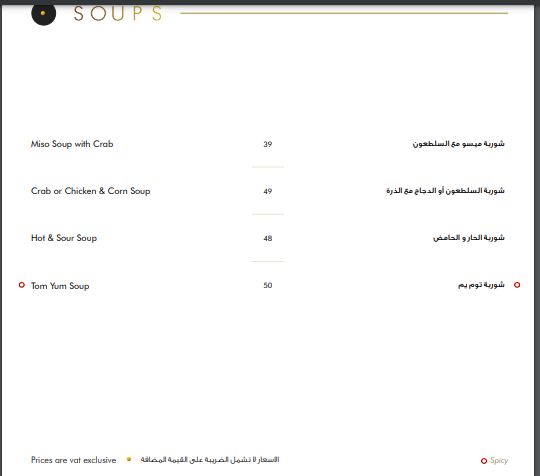Click Arabic name of Crab or Chicken Corn Soup
This screenshot has width=540, height=476.
tap(445, 190)
